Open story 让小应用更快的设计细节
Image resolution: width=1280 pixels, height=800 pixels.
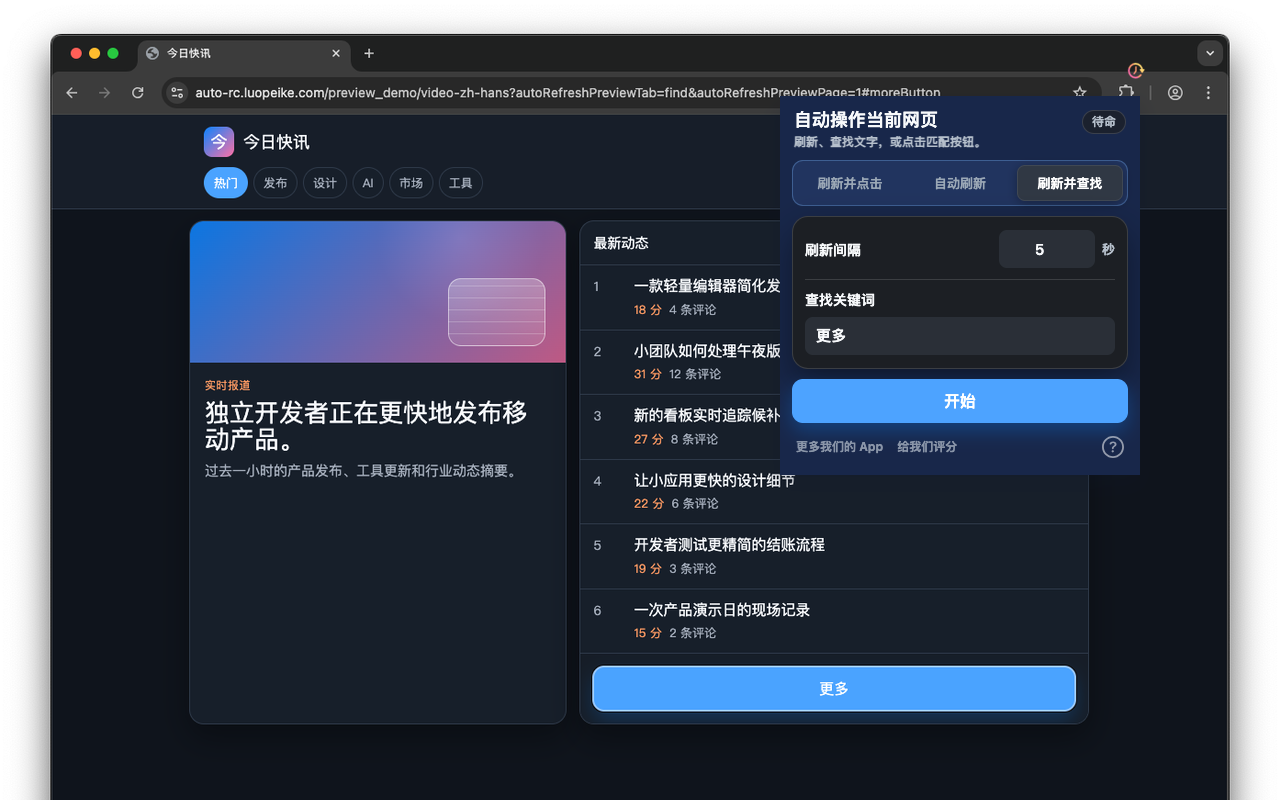click(714, 481)
